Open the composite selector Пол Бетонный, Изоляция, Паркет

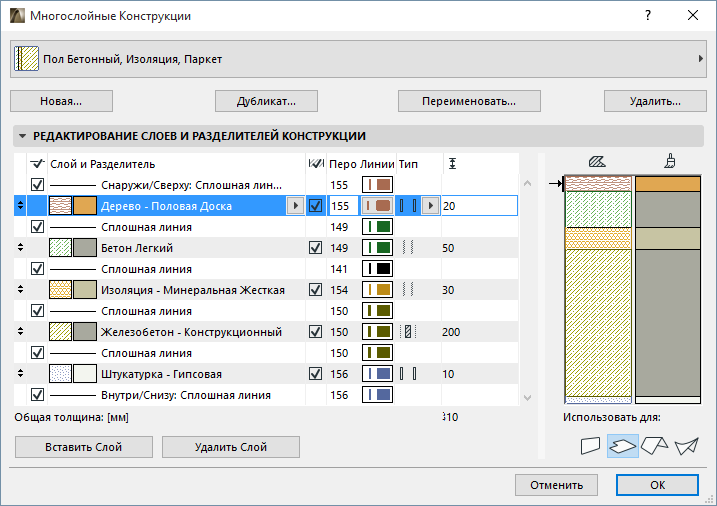click(358, 59)
